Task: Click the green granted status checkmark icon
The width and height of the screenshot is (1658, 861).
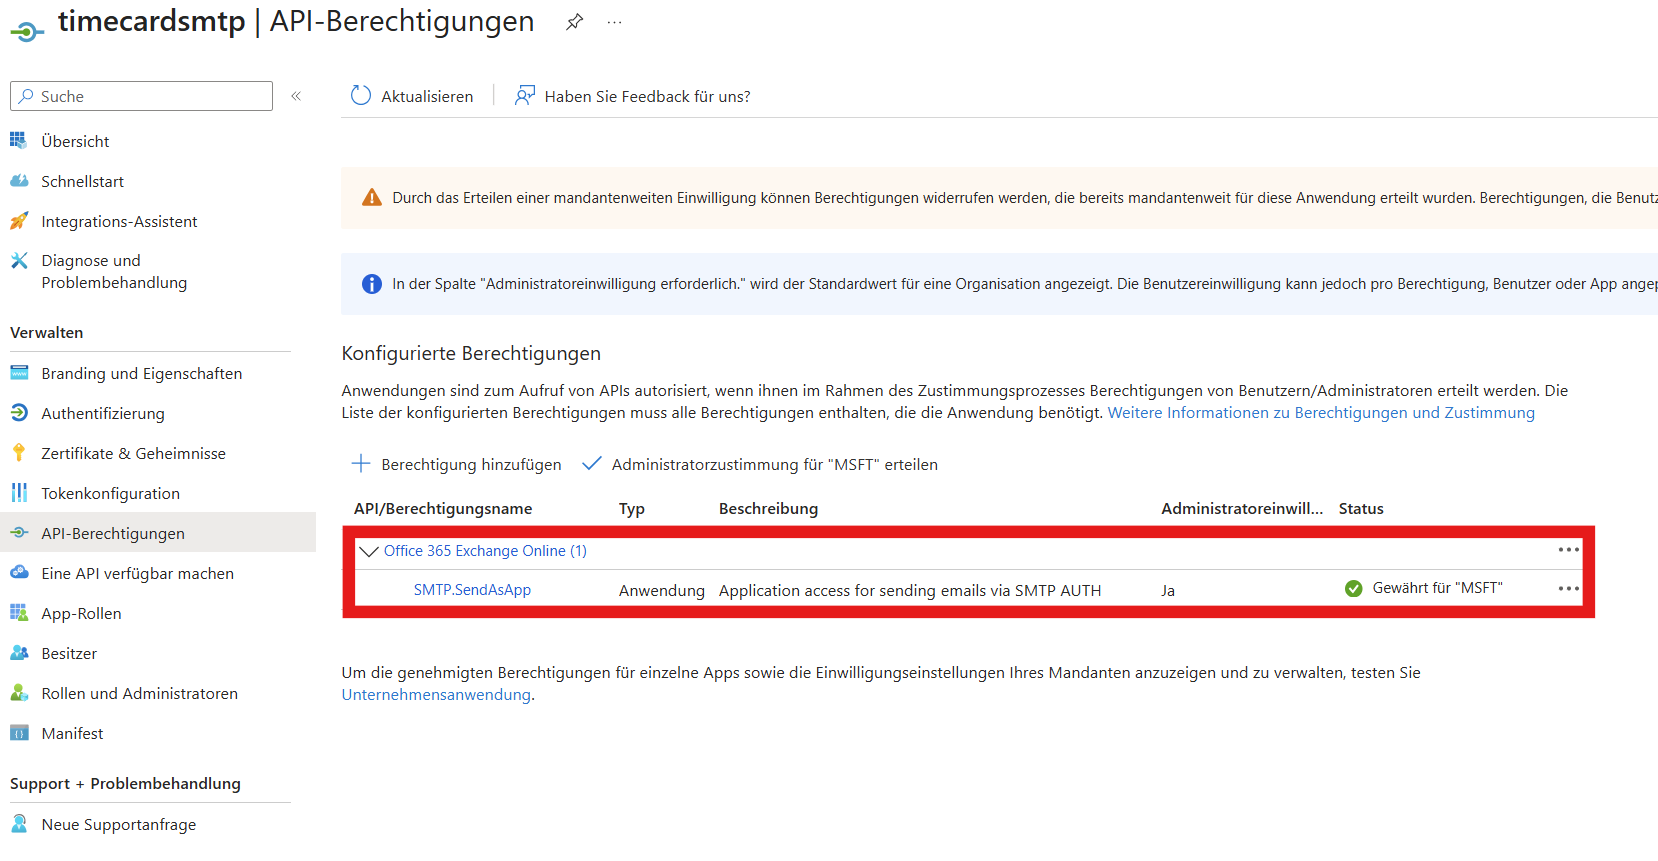Action: pos(1354,589)
